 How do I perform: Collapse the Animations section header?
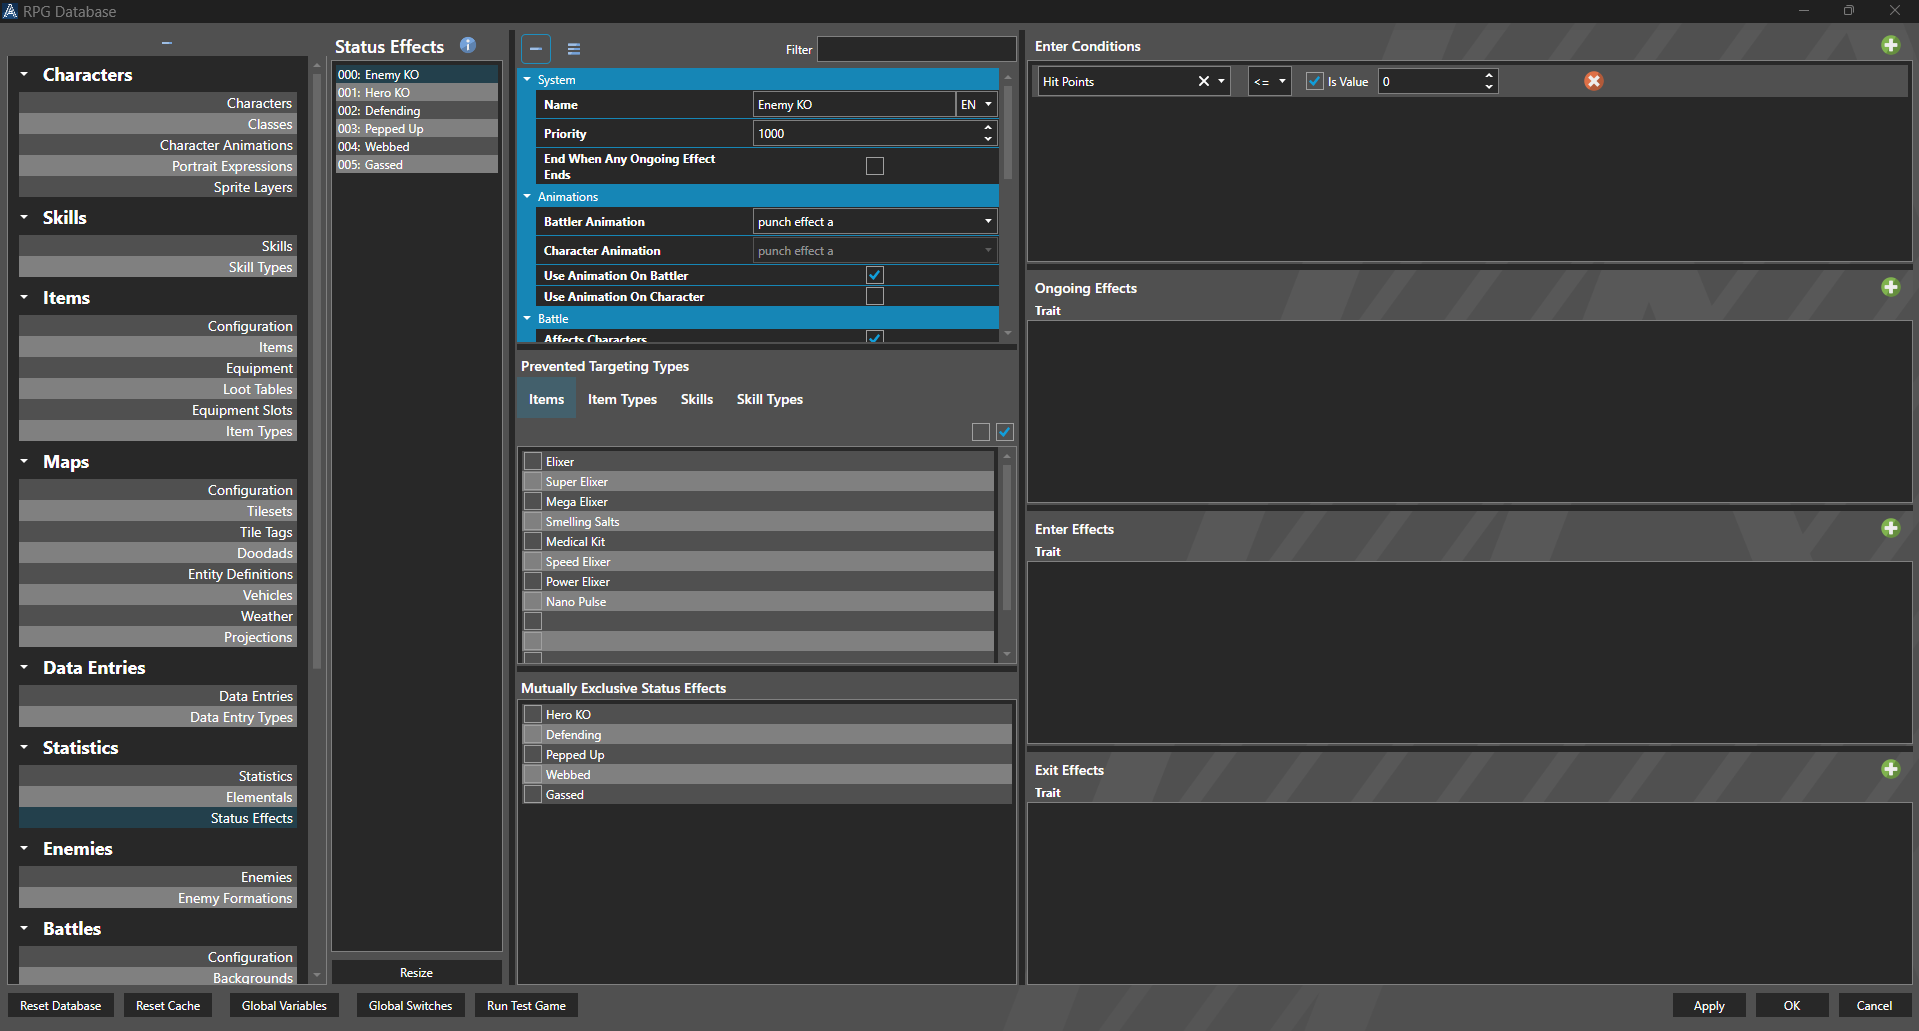click(x=528, y=196)
